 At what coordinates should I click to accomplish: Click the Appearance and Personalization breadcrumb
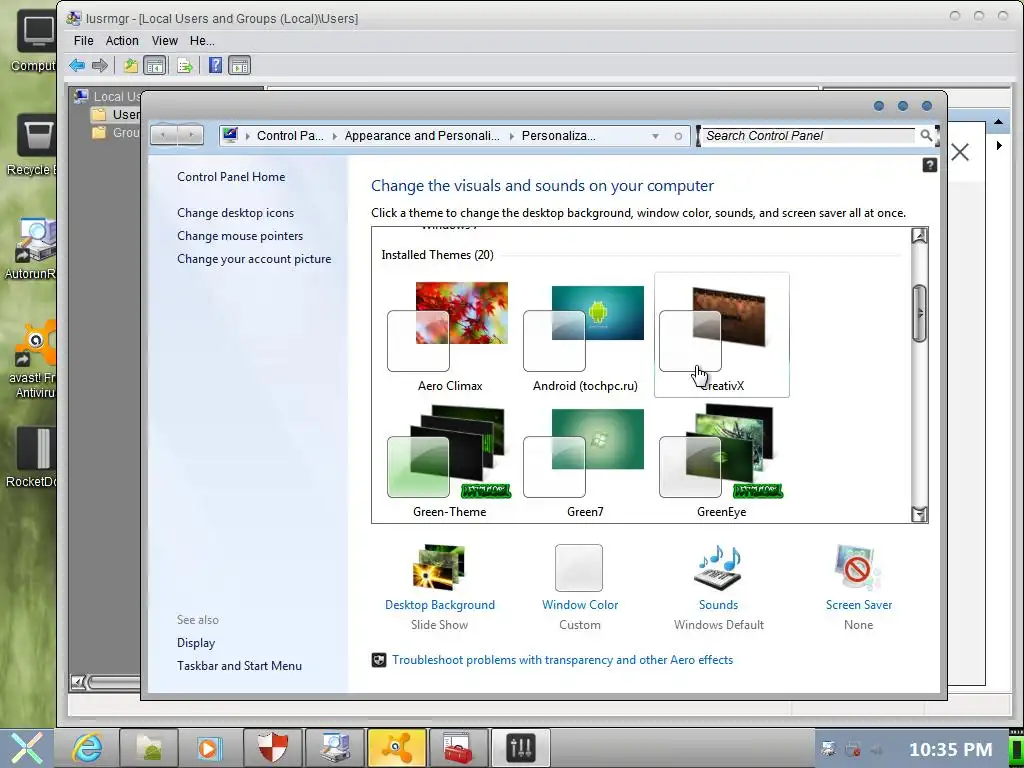coord(422,136)
